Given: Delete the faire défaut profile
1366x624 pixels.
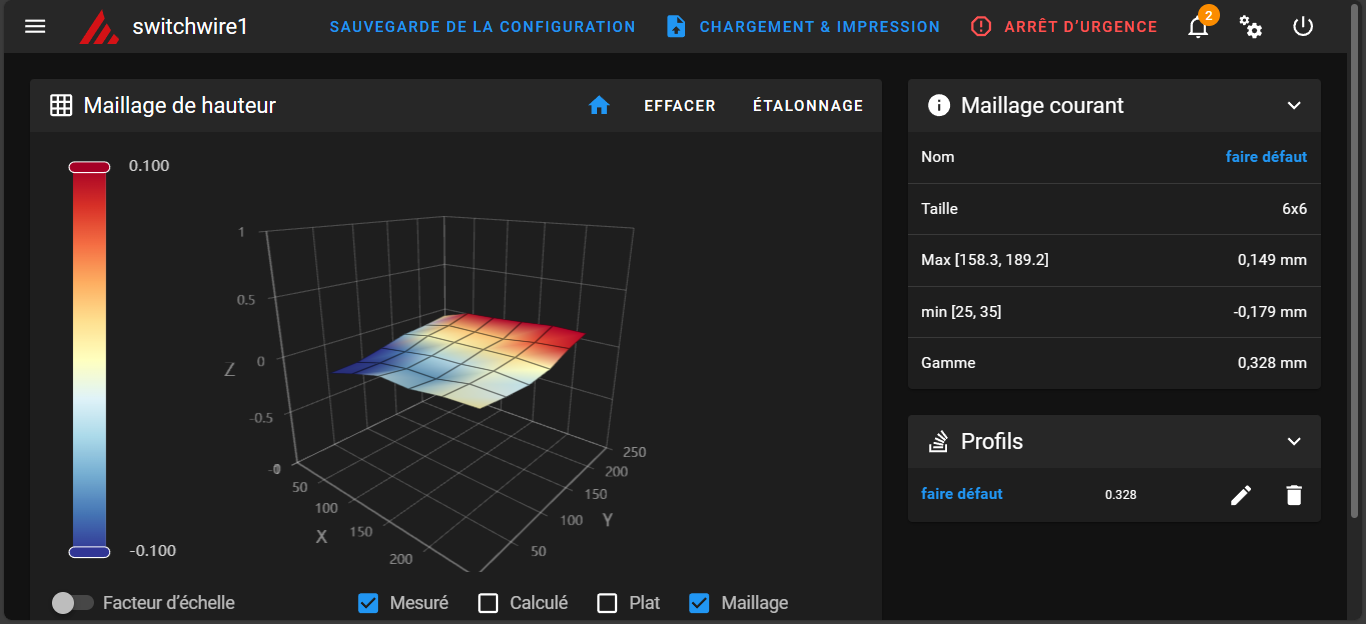Looking at the screenshot, I should coord(1294,495).
